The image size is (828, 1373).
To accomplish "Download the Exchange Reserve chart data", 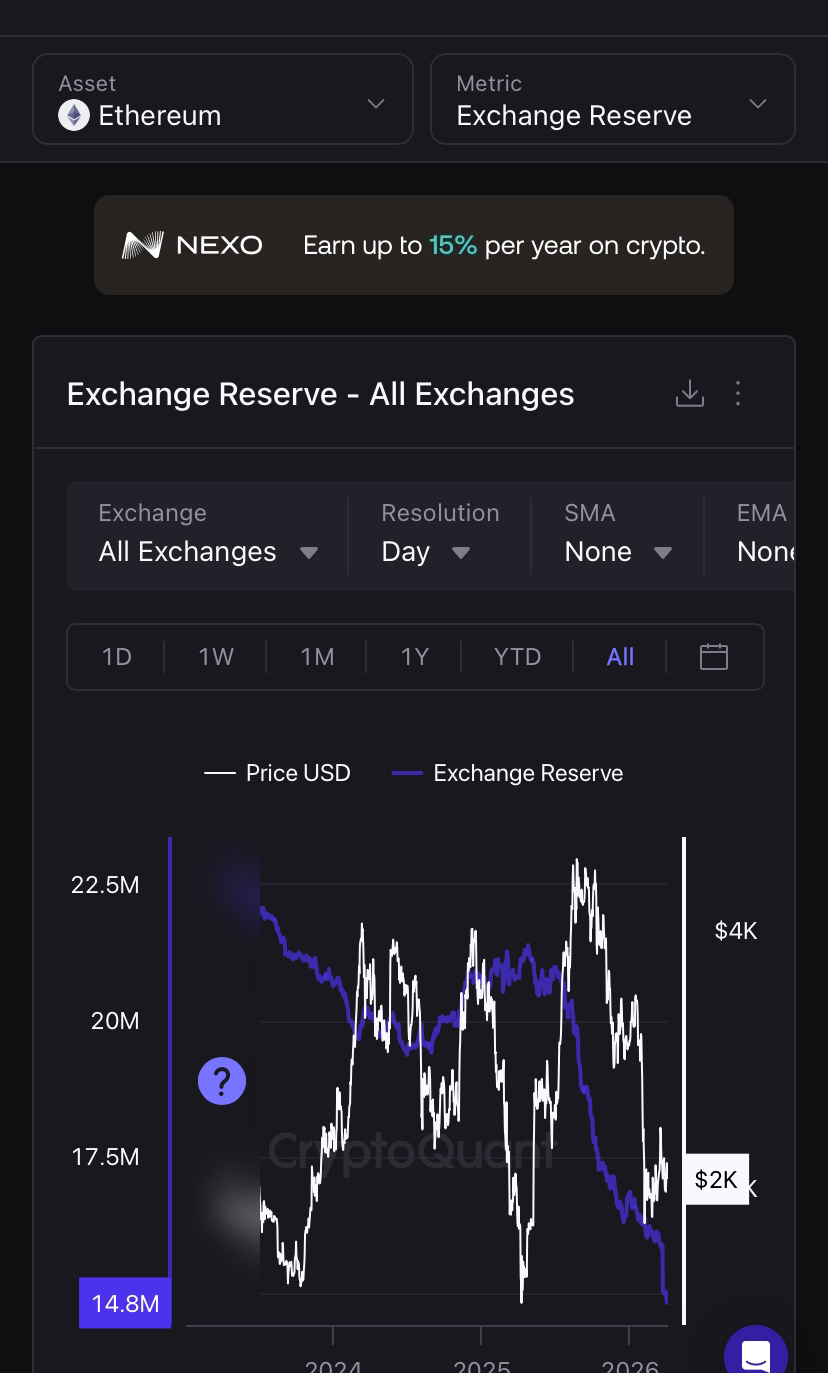I will tap(689, 394).
